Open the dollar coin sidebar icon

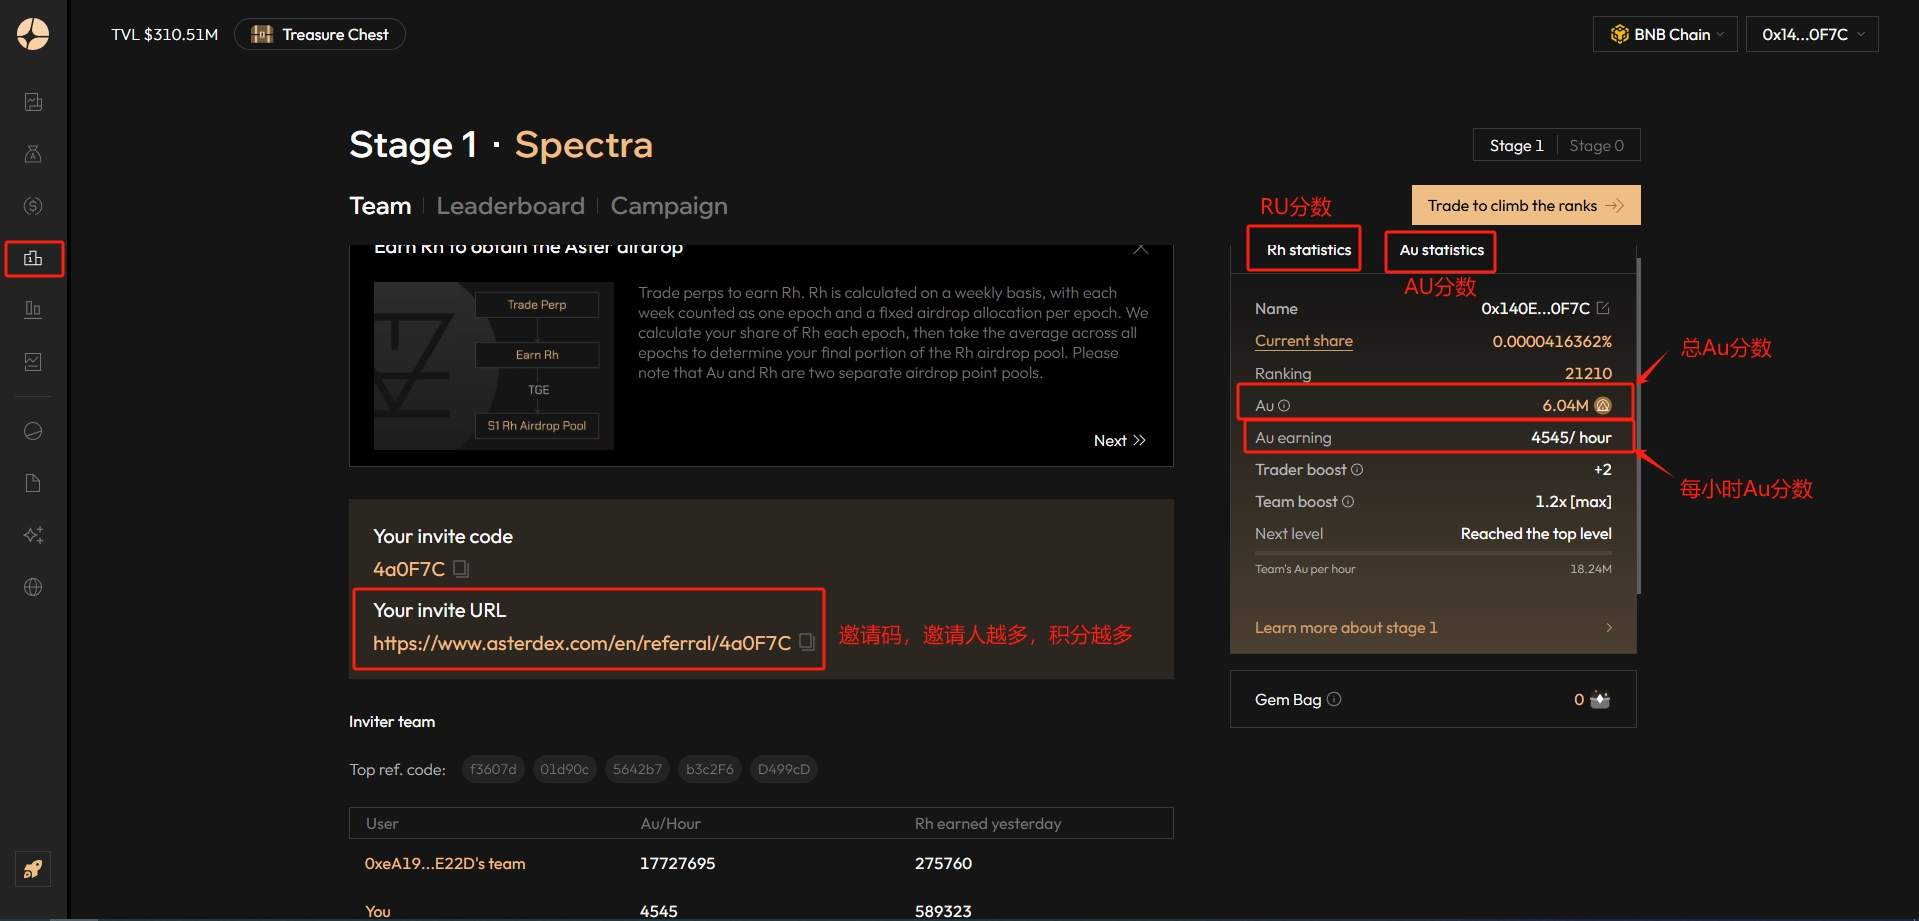(x=33, y=206)
